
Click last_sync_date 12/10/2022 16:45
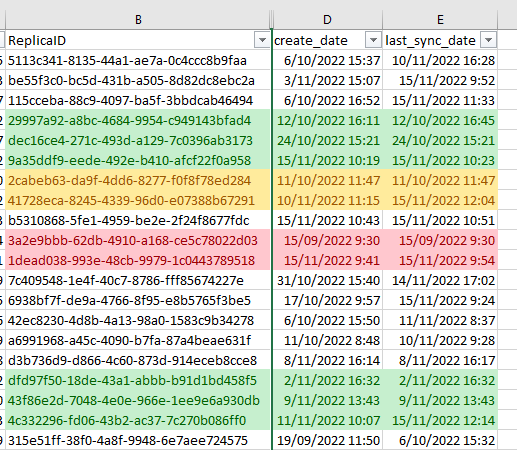440,120
